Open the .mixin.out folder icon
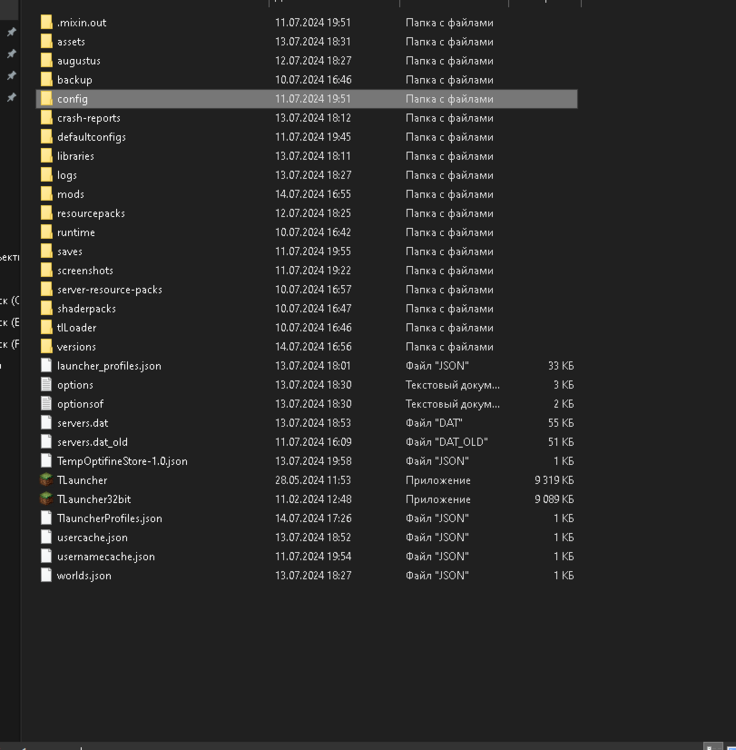 [46, 22]
